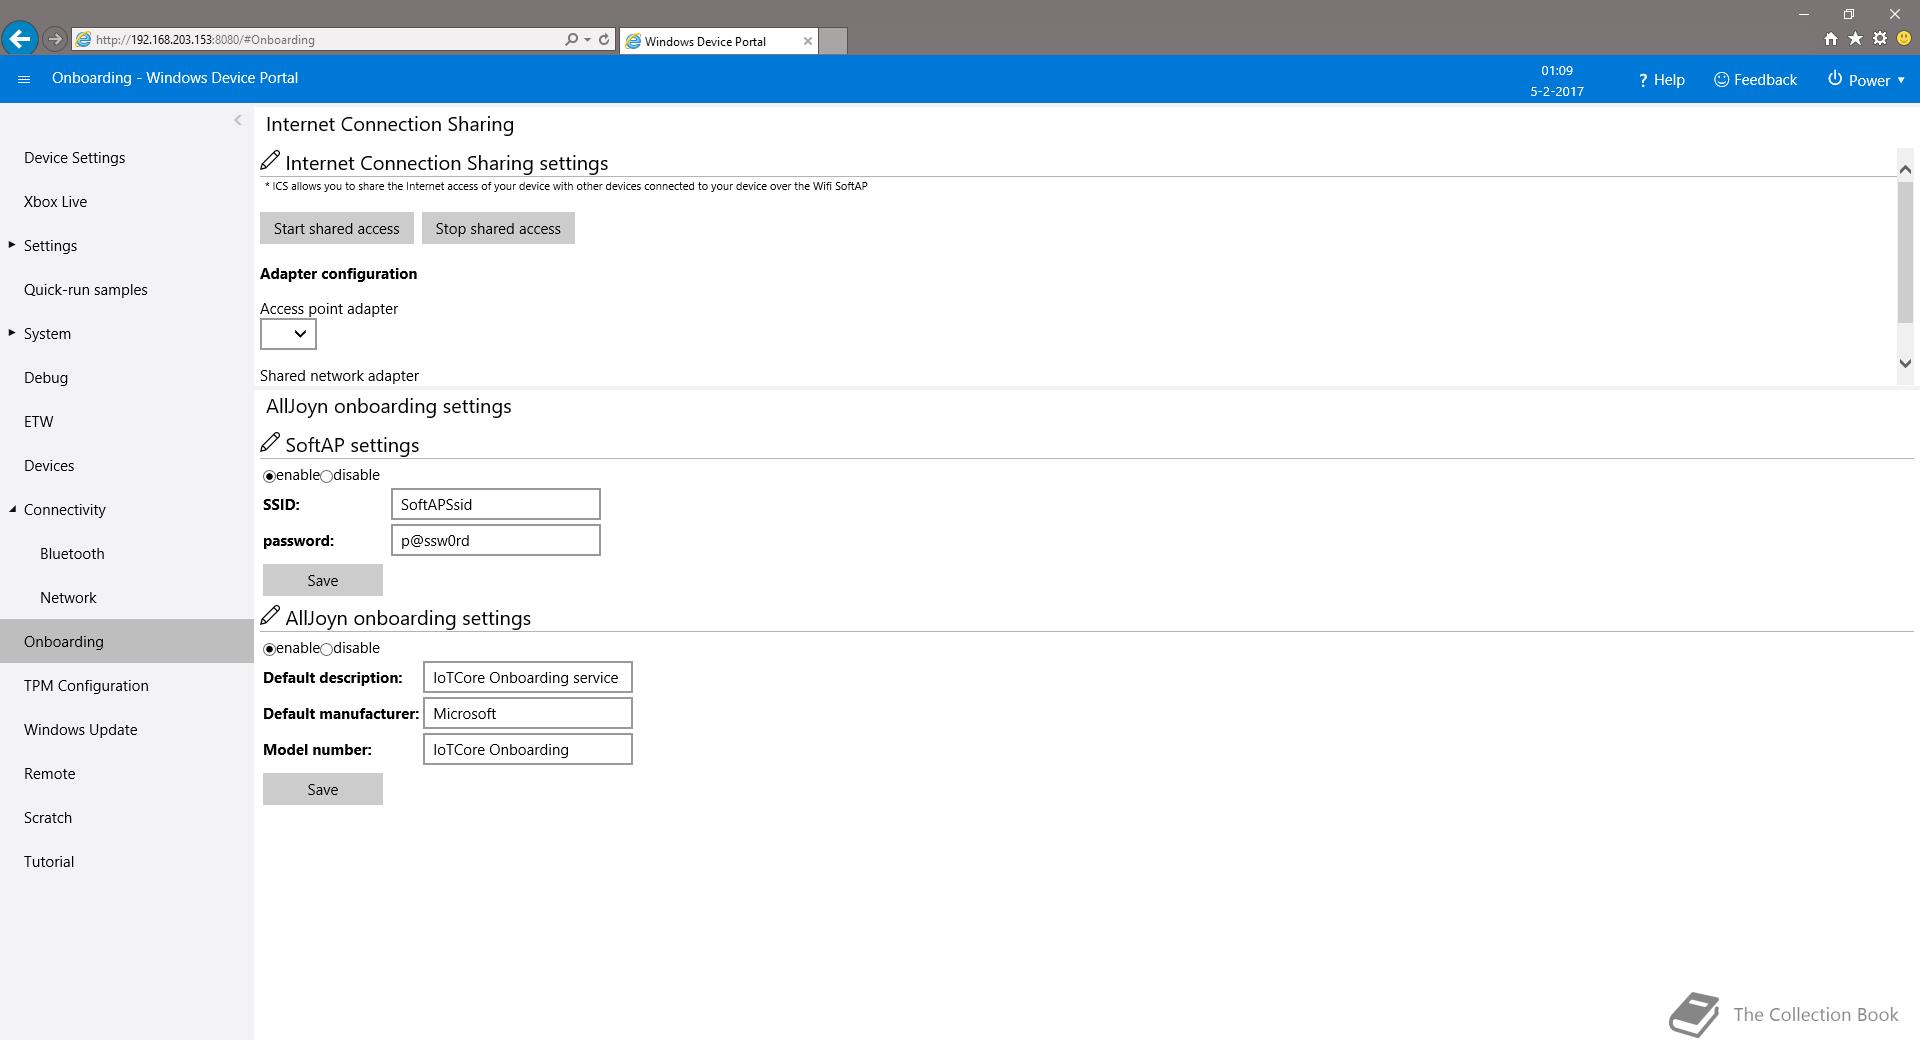
Task: Click the Default manufacturer field
Action: [x=527, y=713]
